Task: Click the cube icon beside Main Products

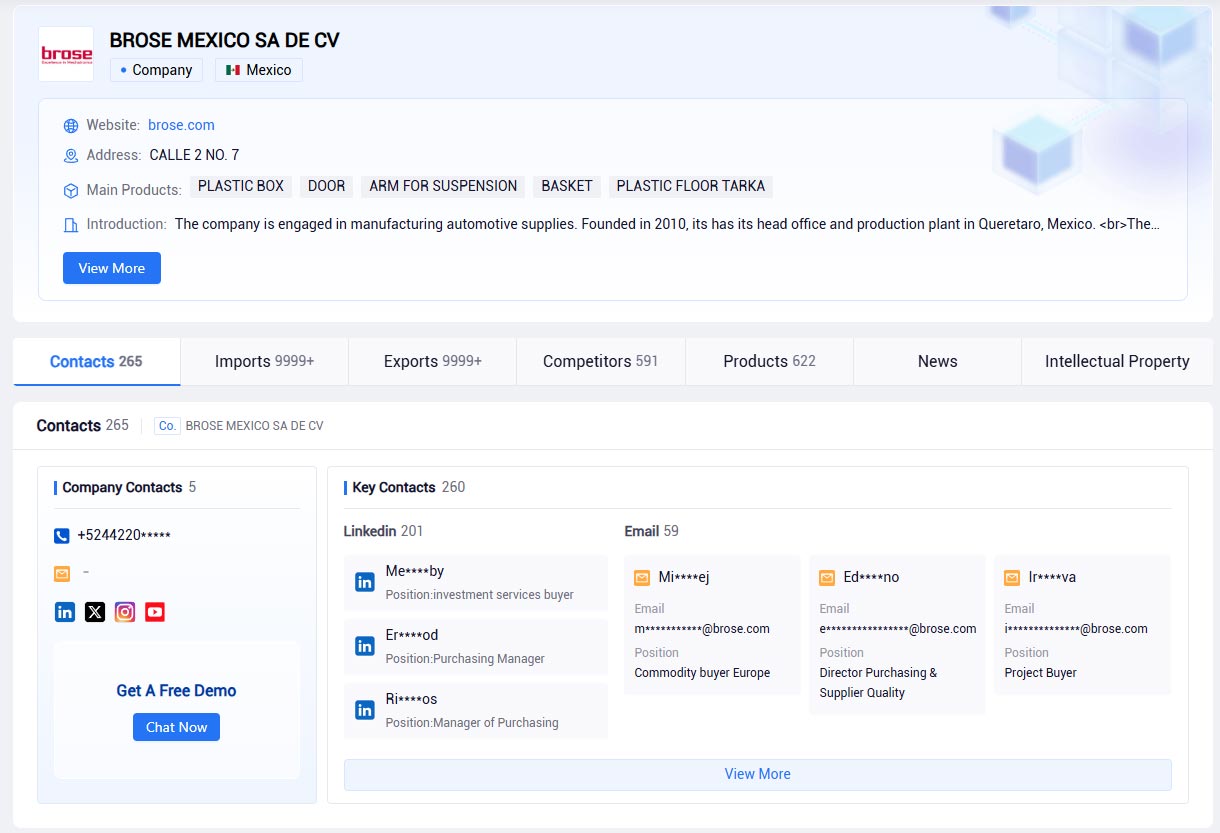Action: coord(71,190)
